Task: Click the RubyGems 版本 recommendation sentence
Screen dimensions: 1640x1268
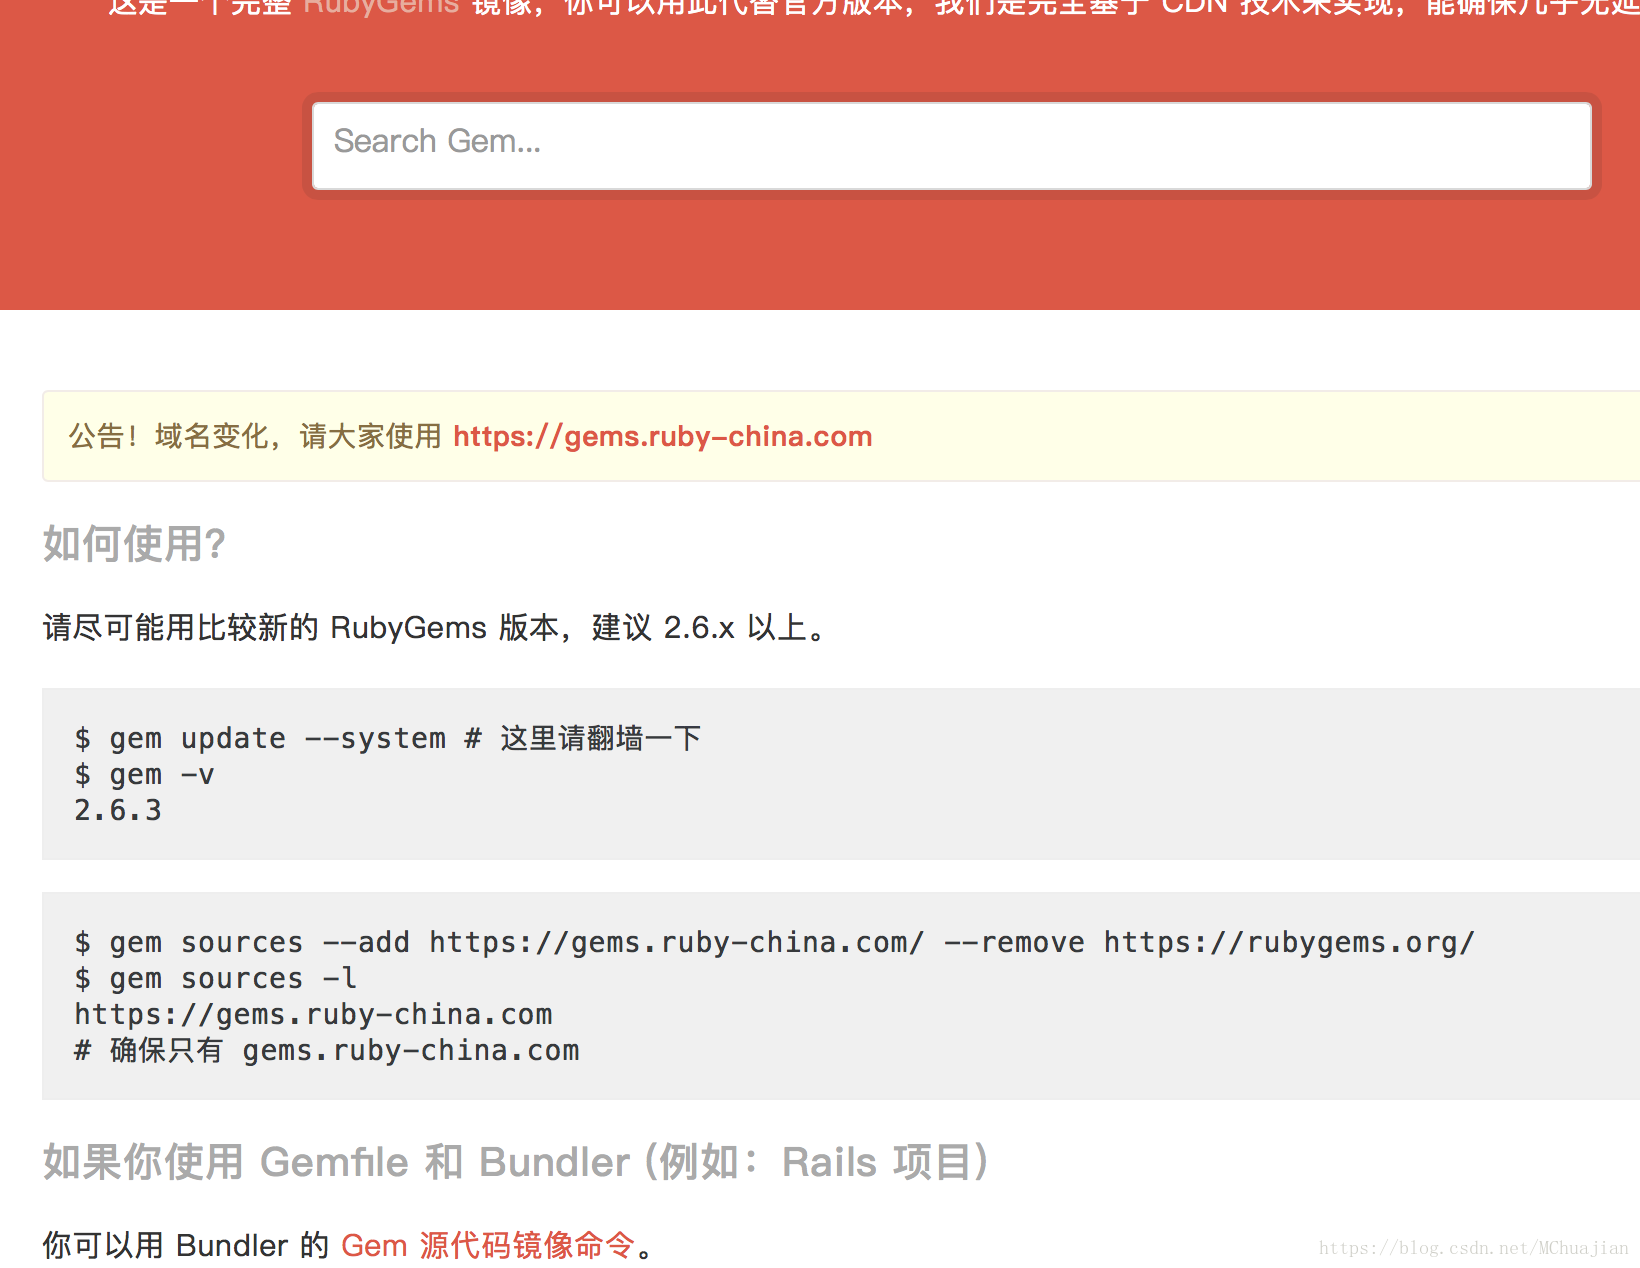Action: pyautogui.click(x=435, y=628)
